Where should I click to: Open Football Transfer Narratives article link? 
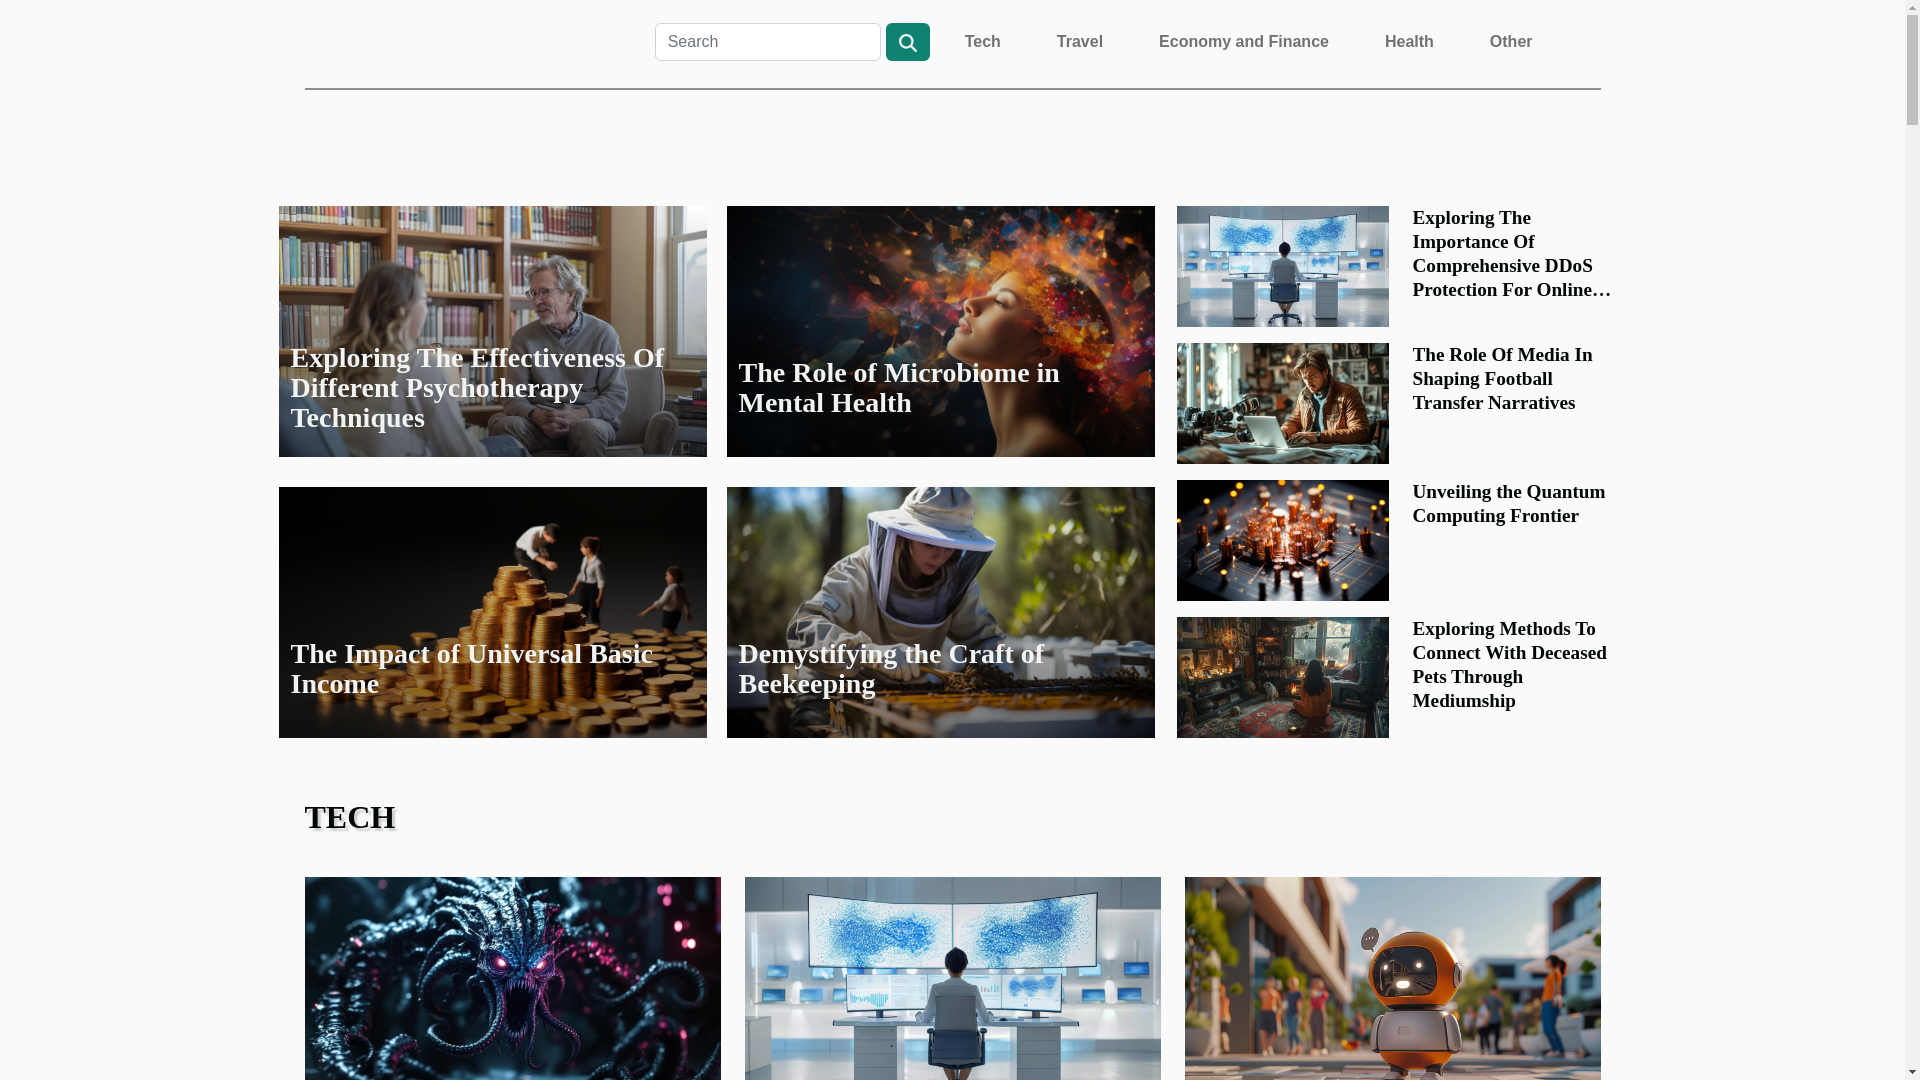pos(1501,379)
